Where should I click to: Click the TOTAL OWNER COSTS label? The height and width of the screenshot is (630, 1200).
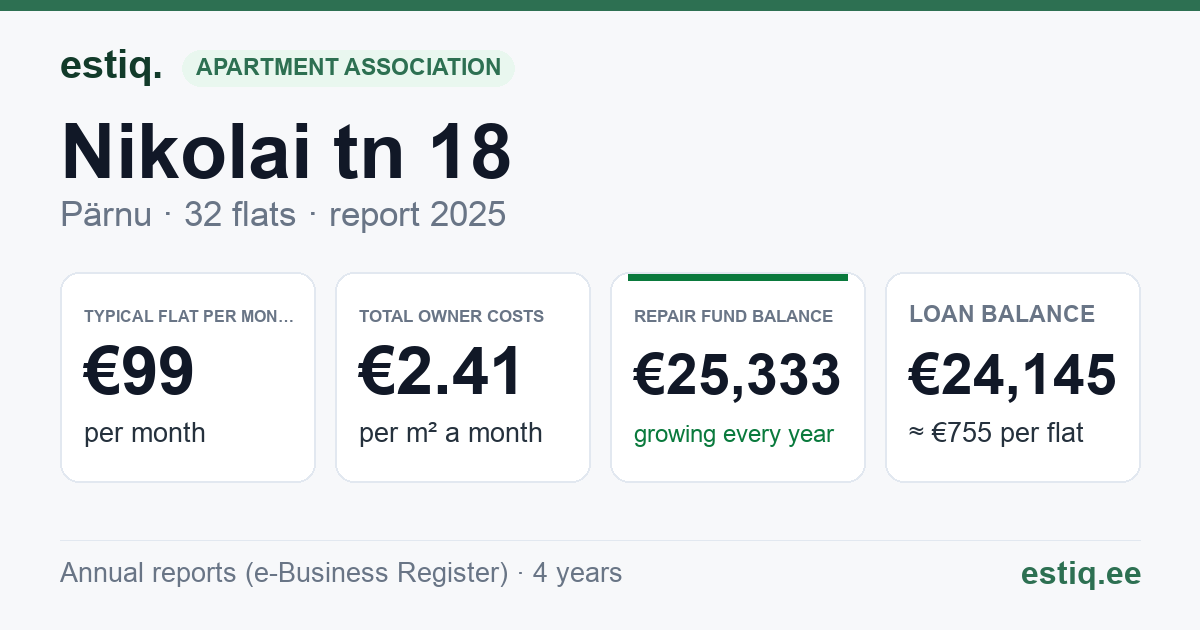[x=452, y=317]
